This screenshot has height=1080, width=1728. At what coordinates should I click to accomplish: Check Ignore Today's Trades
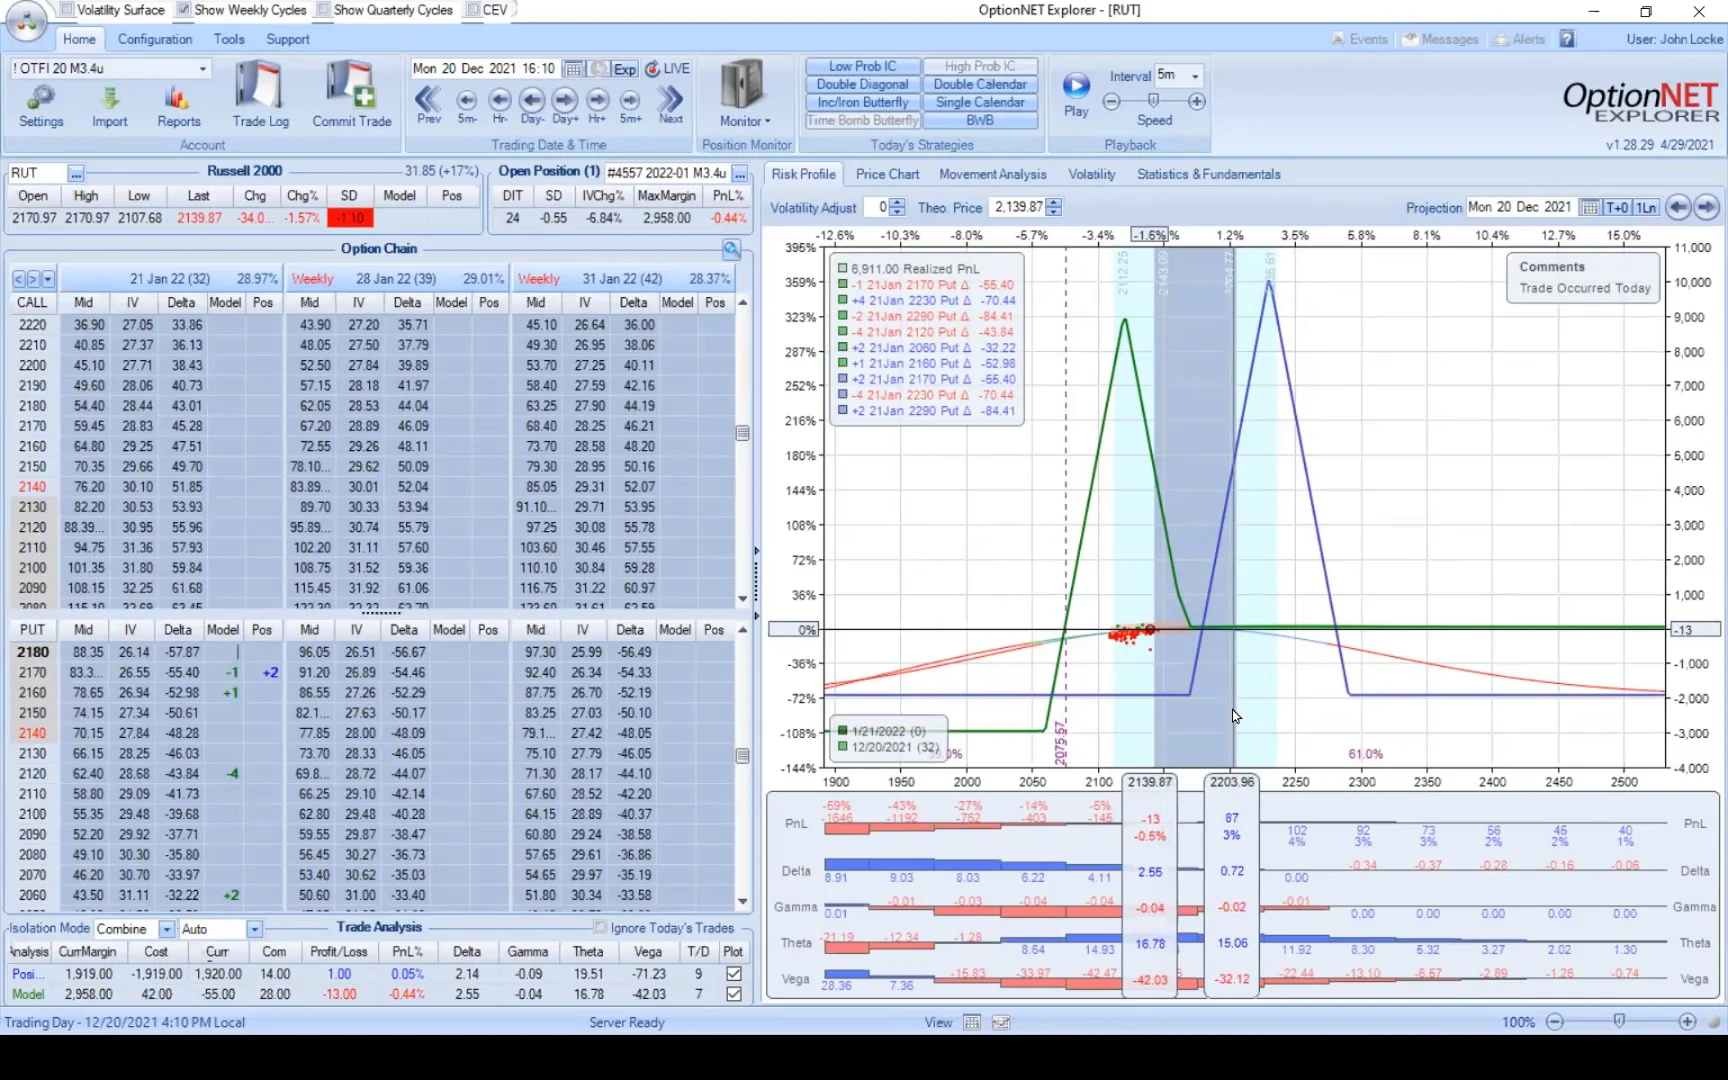pyautogui.click(x=600, y=927)
